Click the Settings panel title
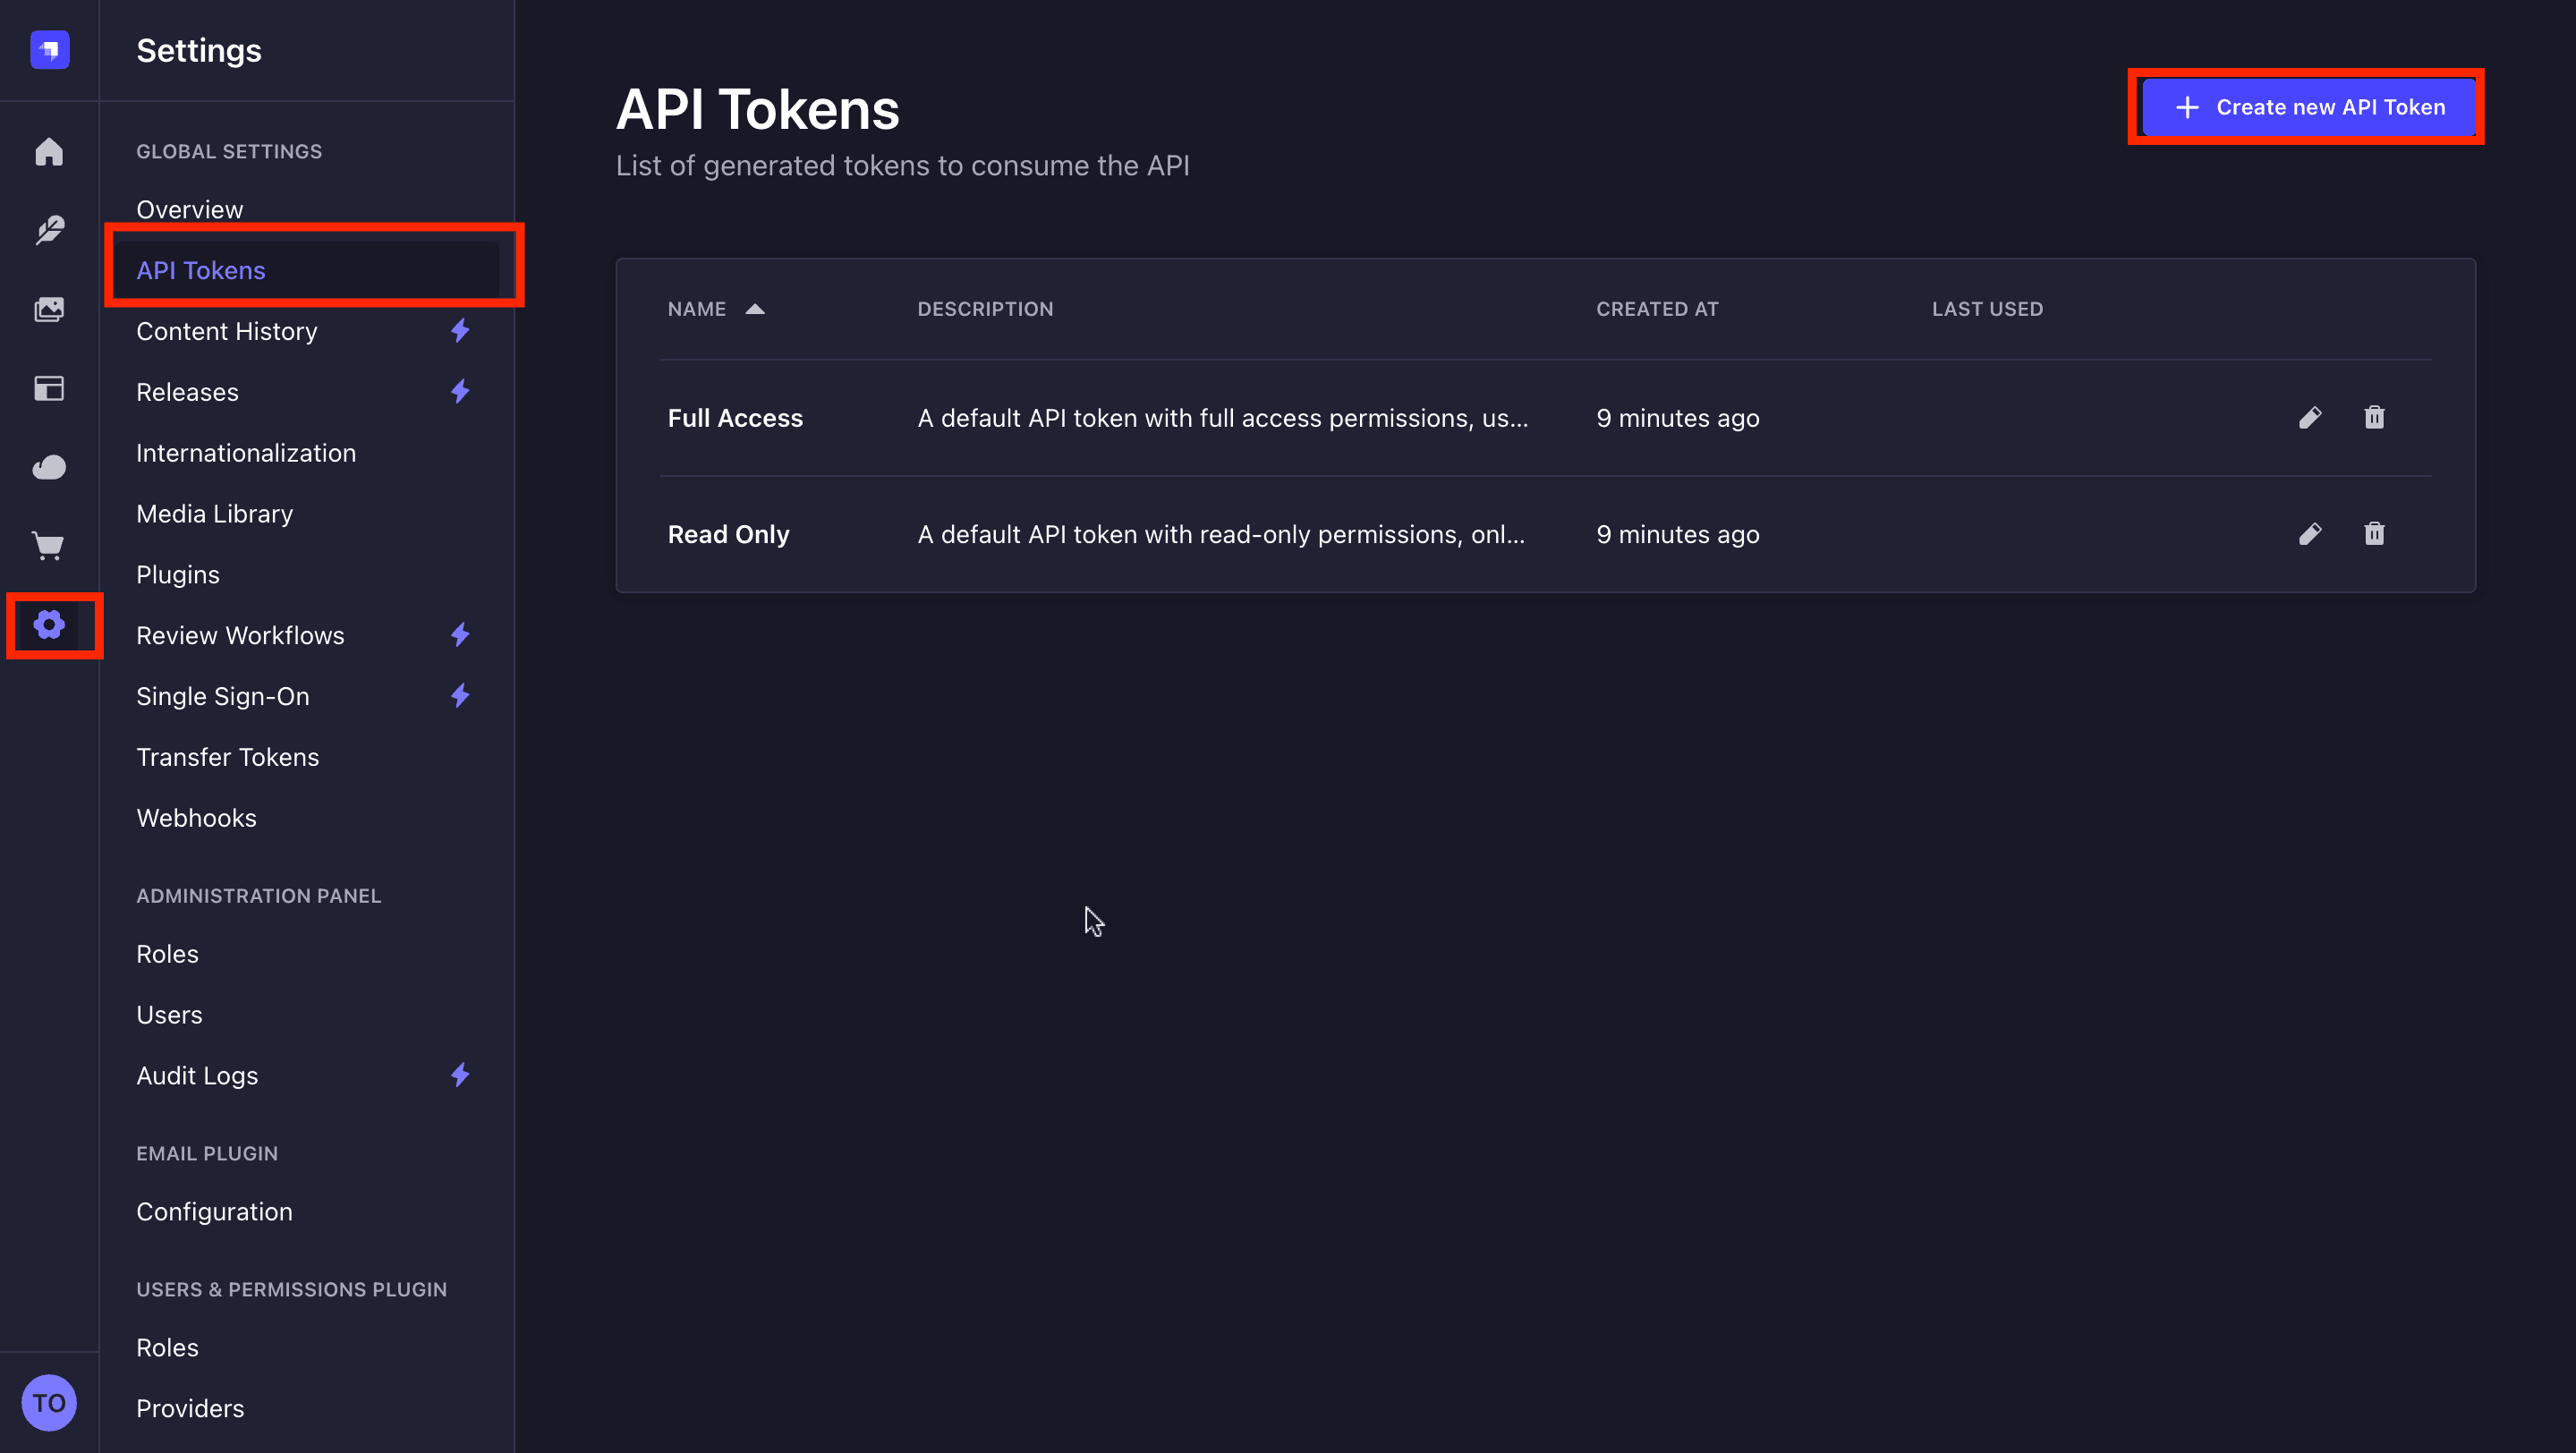Viewport: 2576px width, 1453px height. (198, 50)
